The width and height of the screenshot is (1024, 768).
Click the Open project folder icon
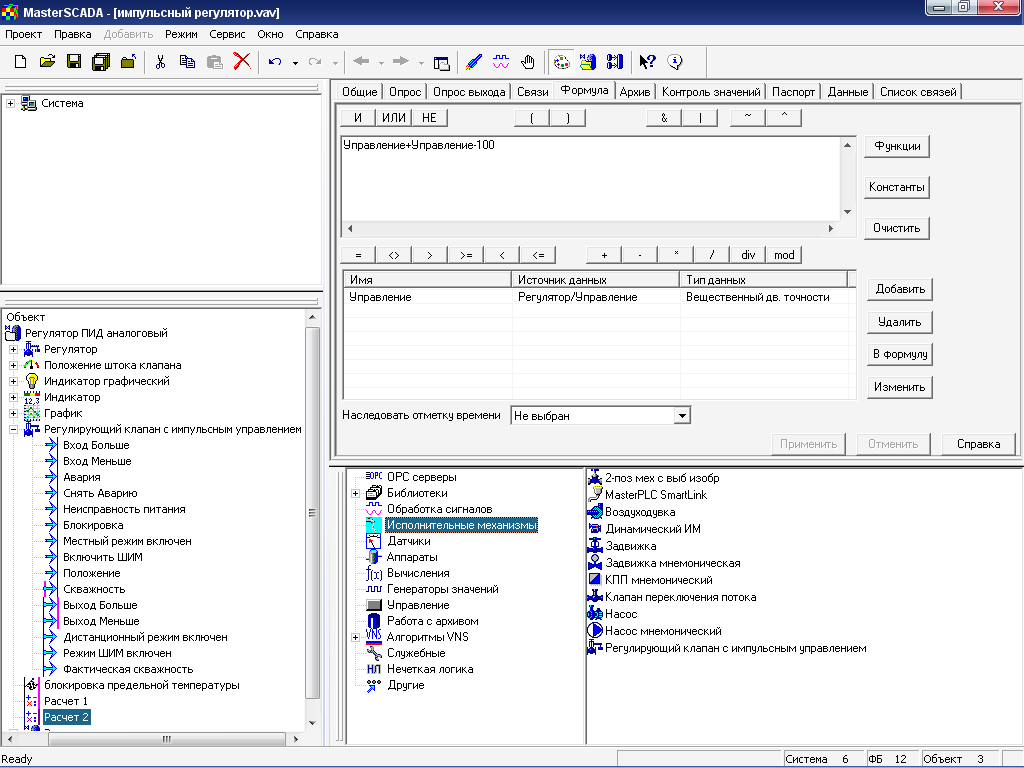click(47, 62)
